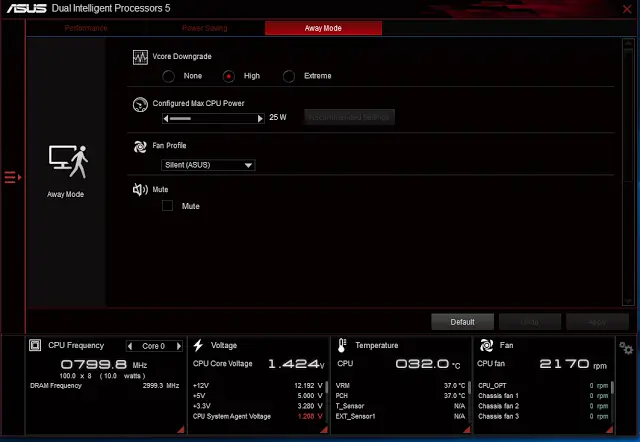Viewport: 640px width, 442px height.
Task: Click the Voltage lightning bolt icon
Action: pos(198,345)
